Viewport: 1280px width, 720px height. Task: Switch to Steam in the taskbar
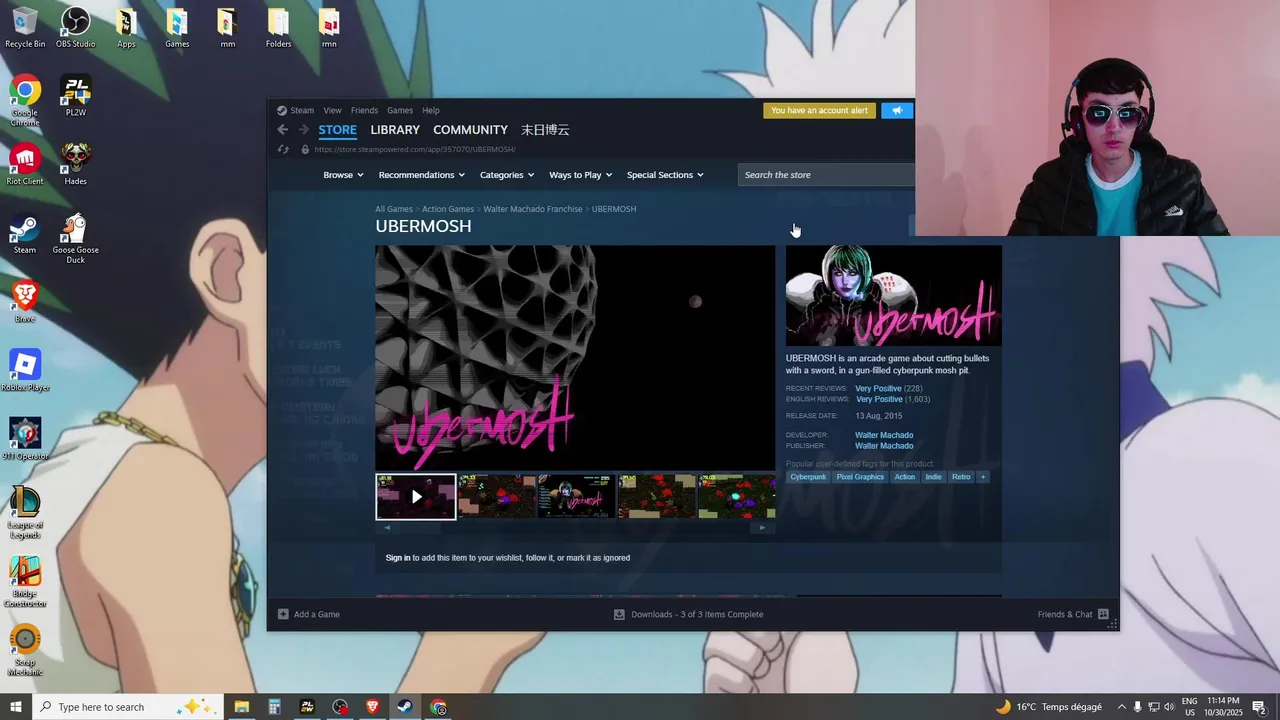tap(405, 707)
